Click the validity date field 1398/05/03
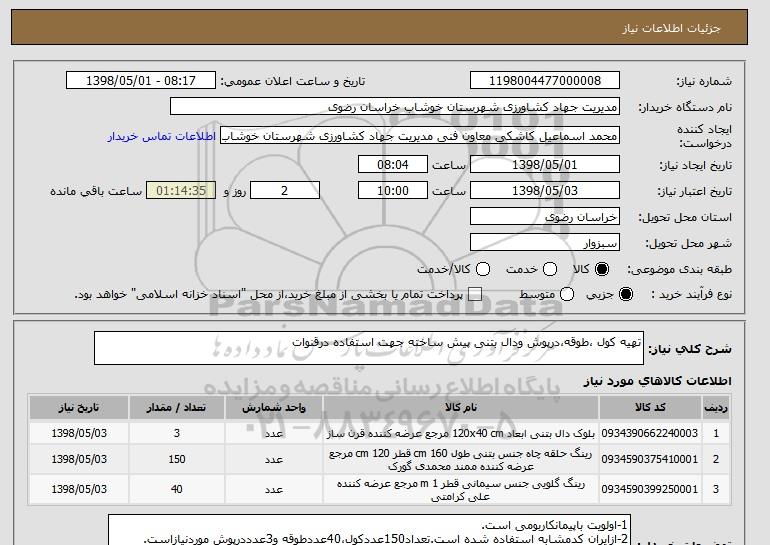Viewport: 770px width, 545px height. coord(545,191)
